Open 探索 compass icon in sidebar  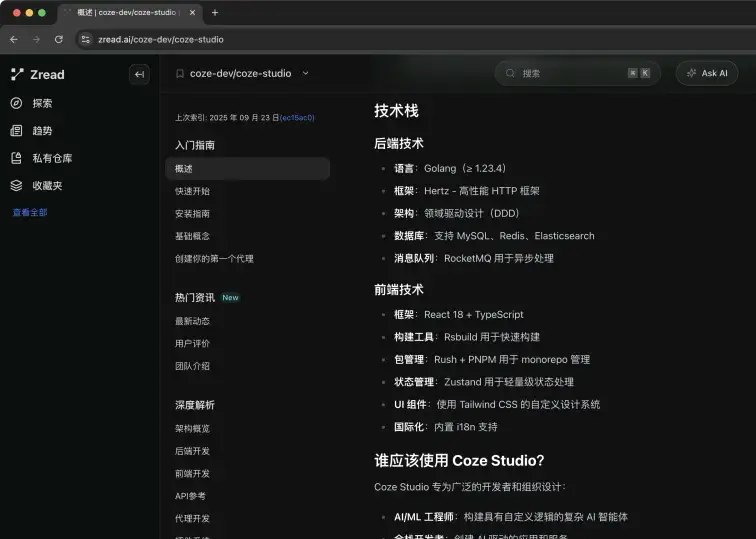point(16,103)
